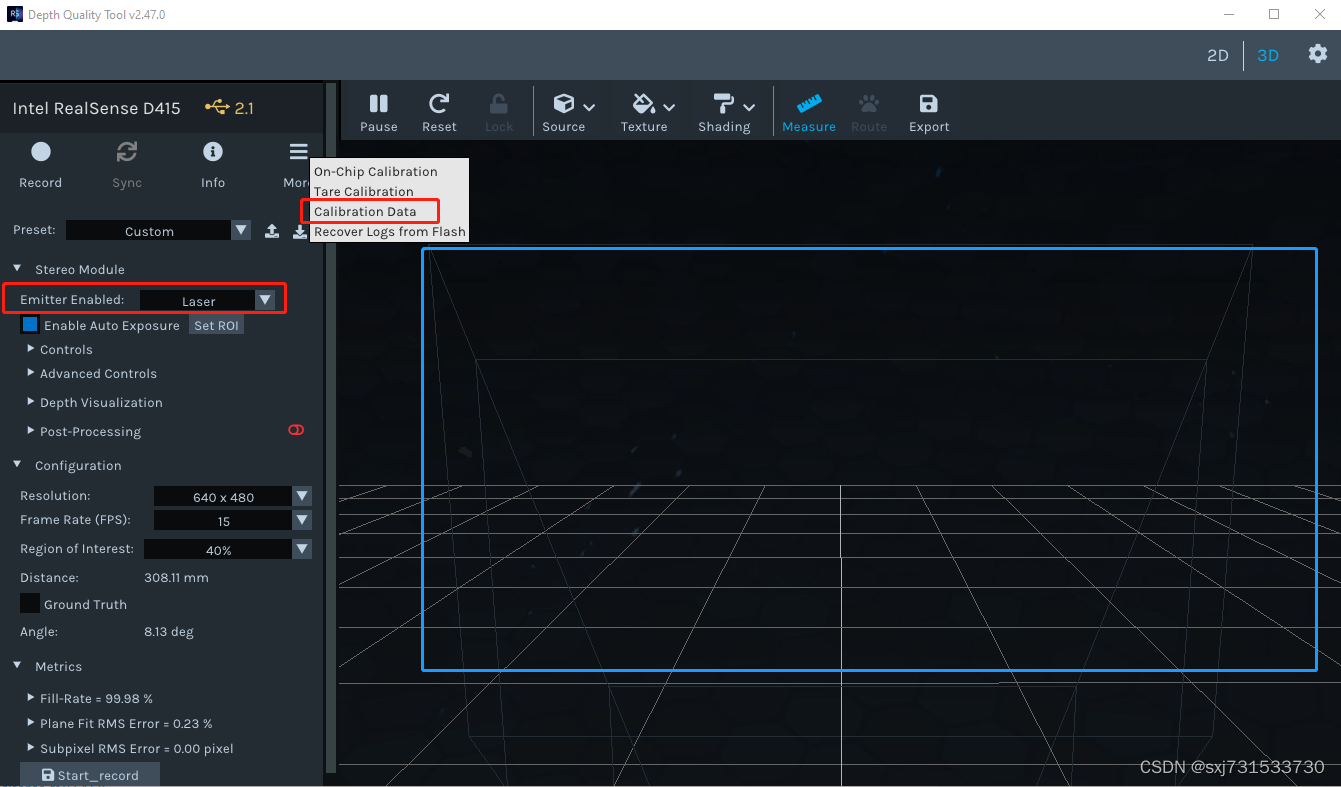
Task: Check the Ground Truth box
Action: point(30,604)
